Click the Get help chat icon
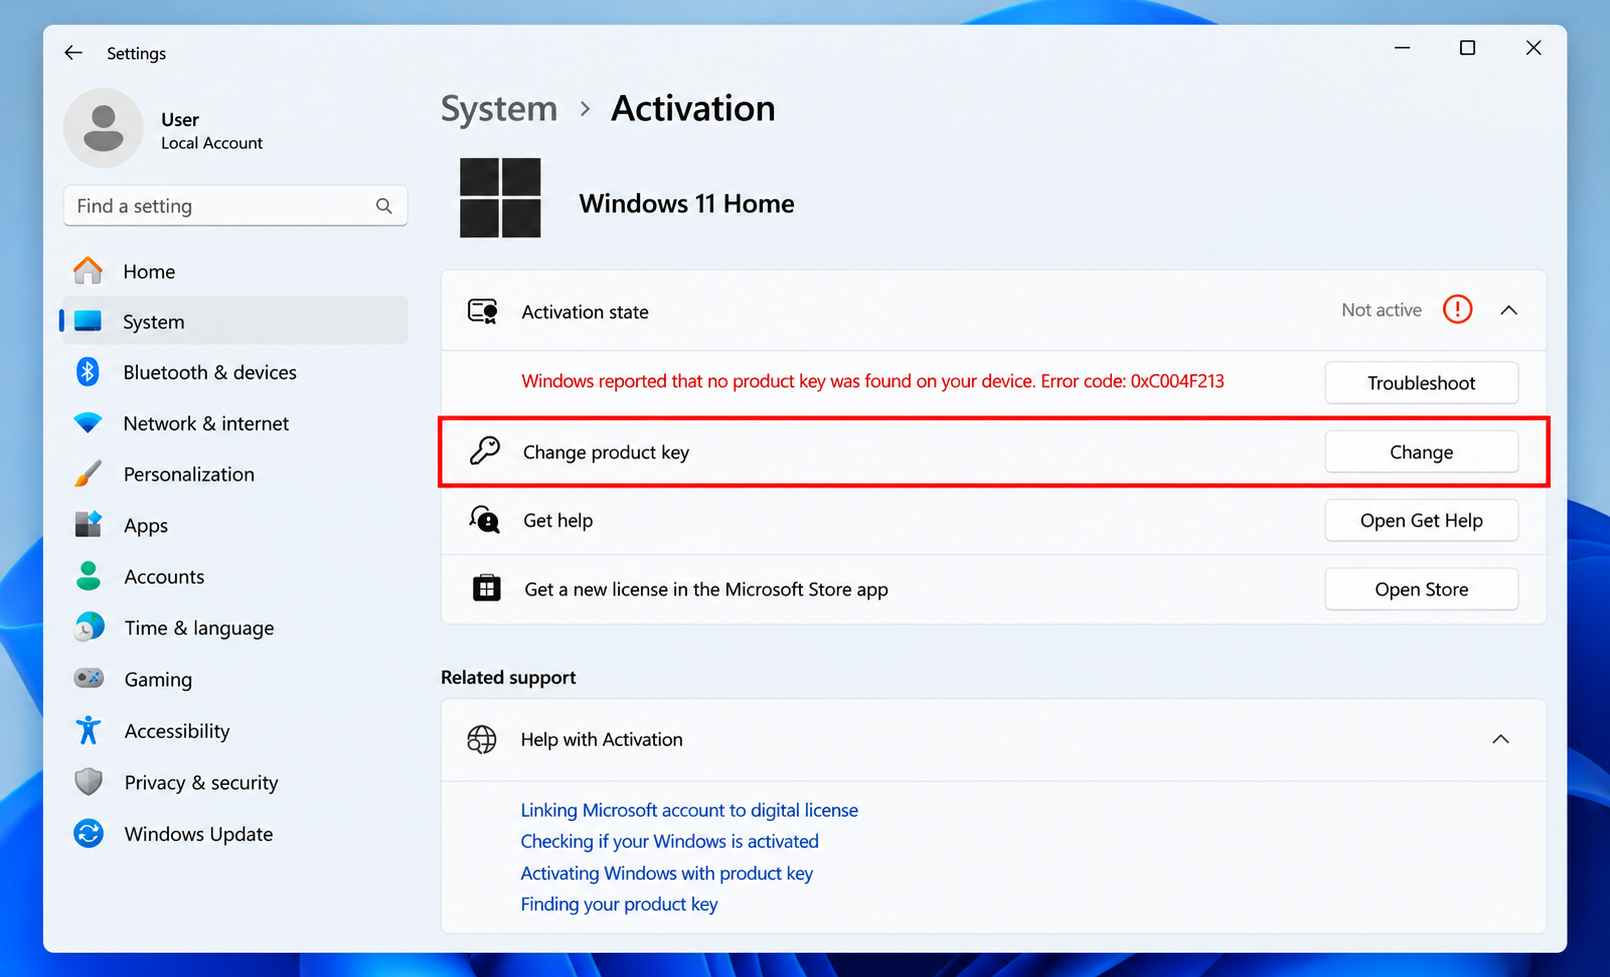The height and width of the screenshot is (977, 1610). tap(485, 520)
